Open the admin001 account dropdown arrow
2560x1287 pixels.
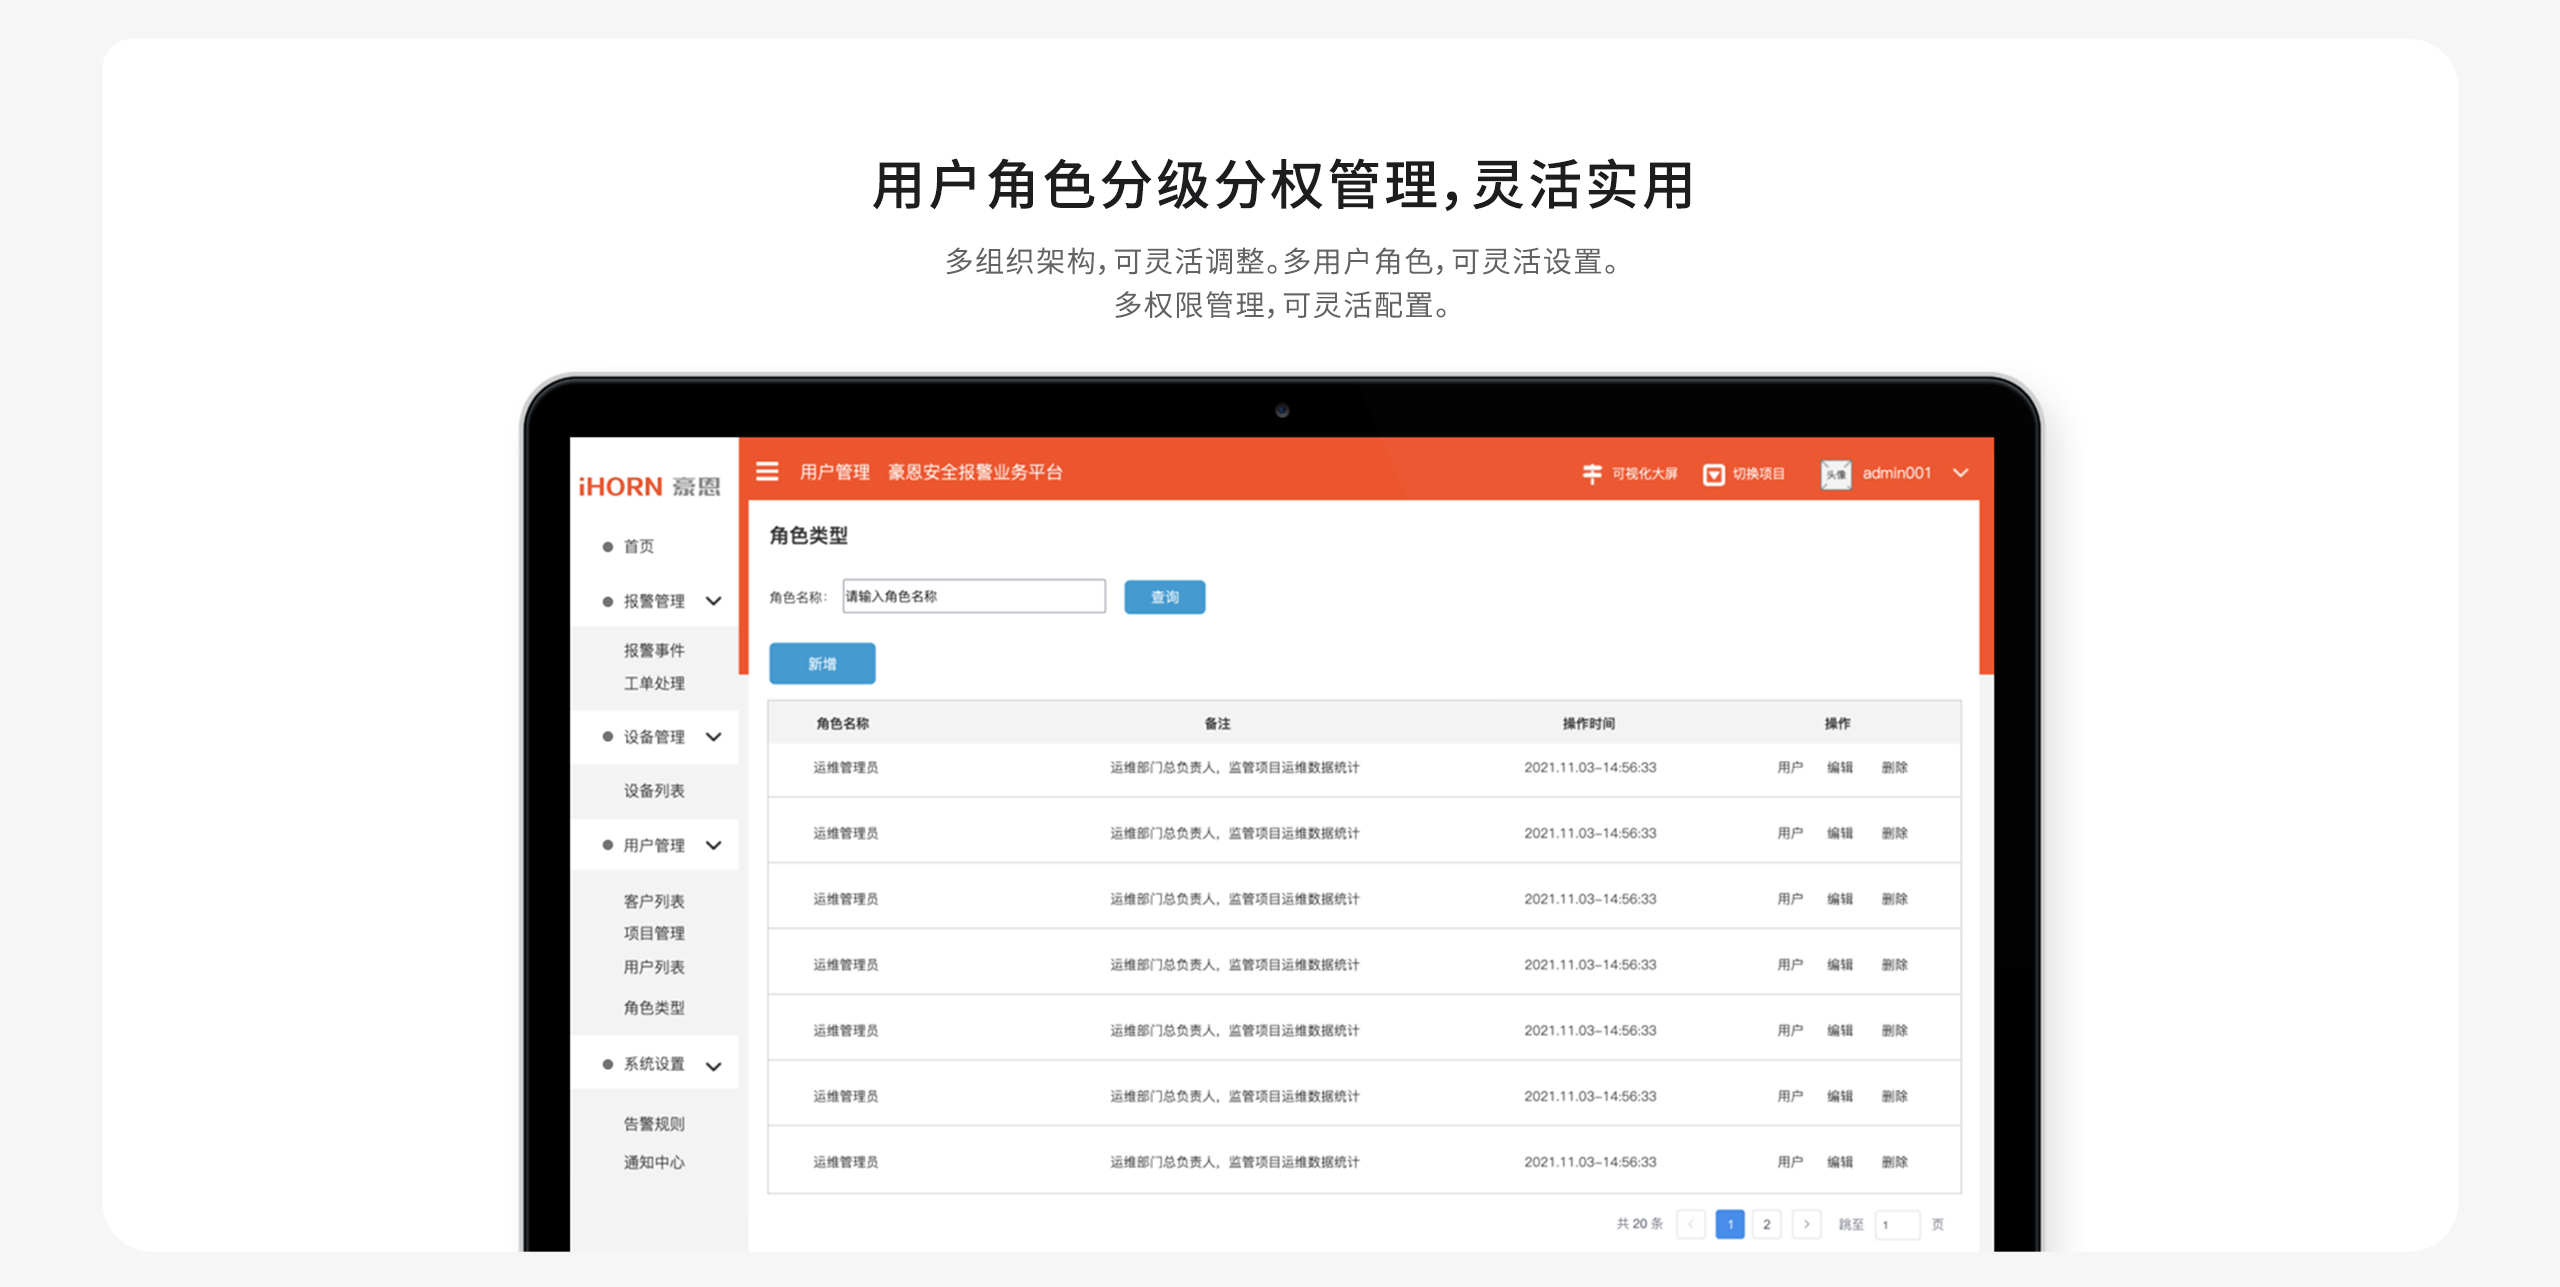(x=1960, y=473)
